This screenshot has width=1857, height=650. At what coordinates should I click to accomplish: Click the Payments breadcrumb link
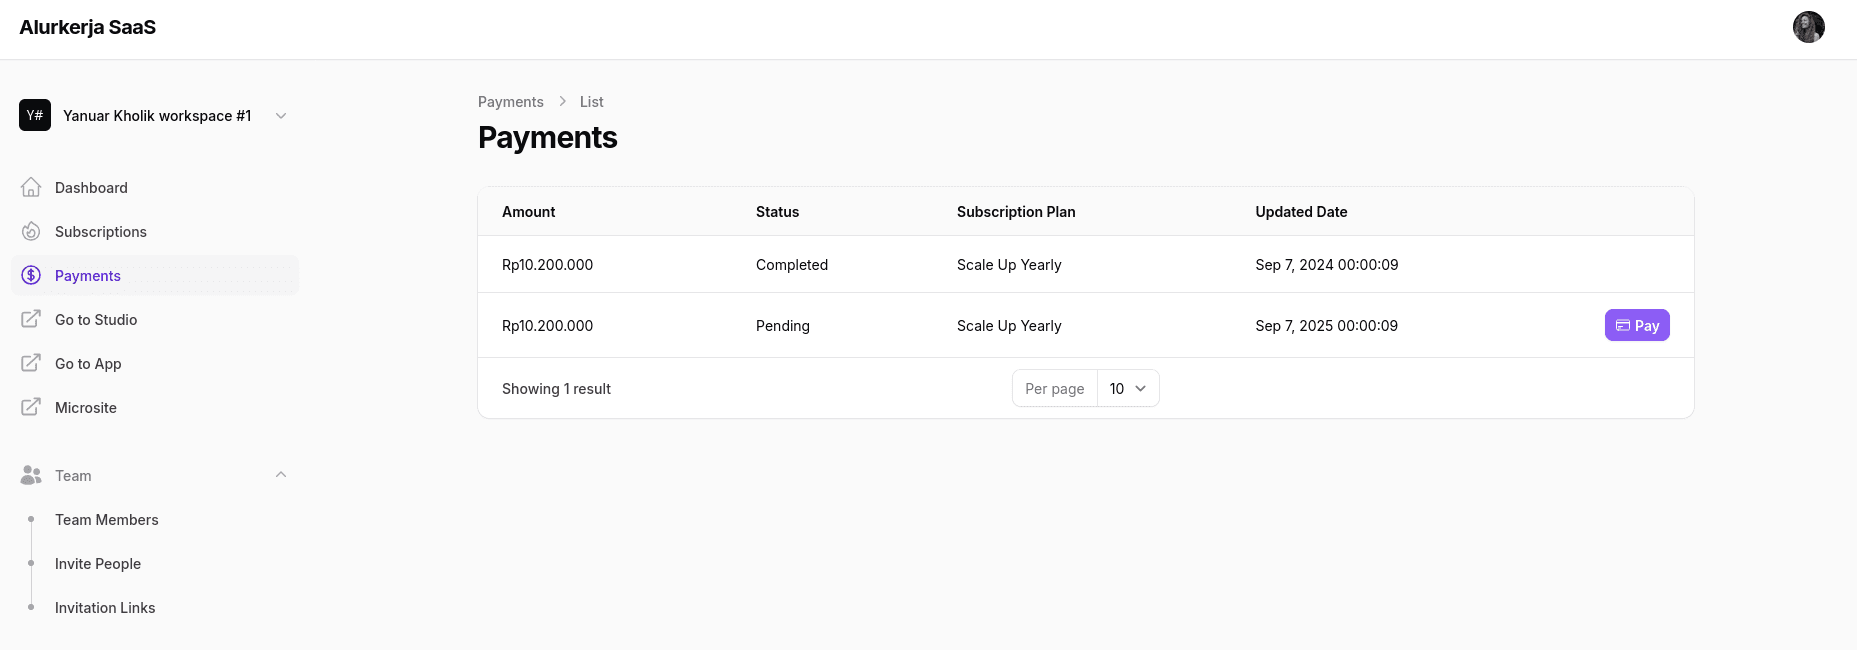pos(510,102)
